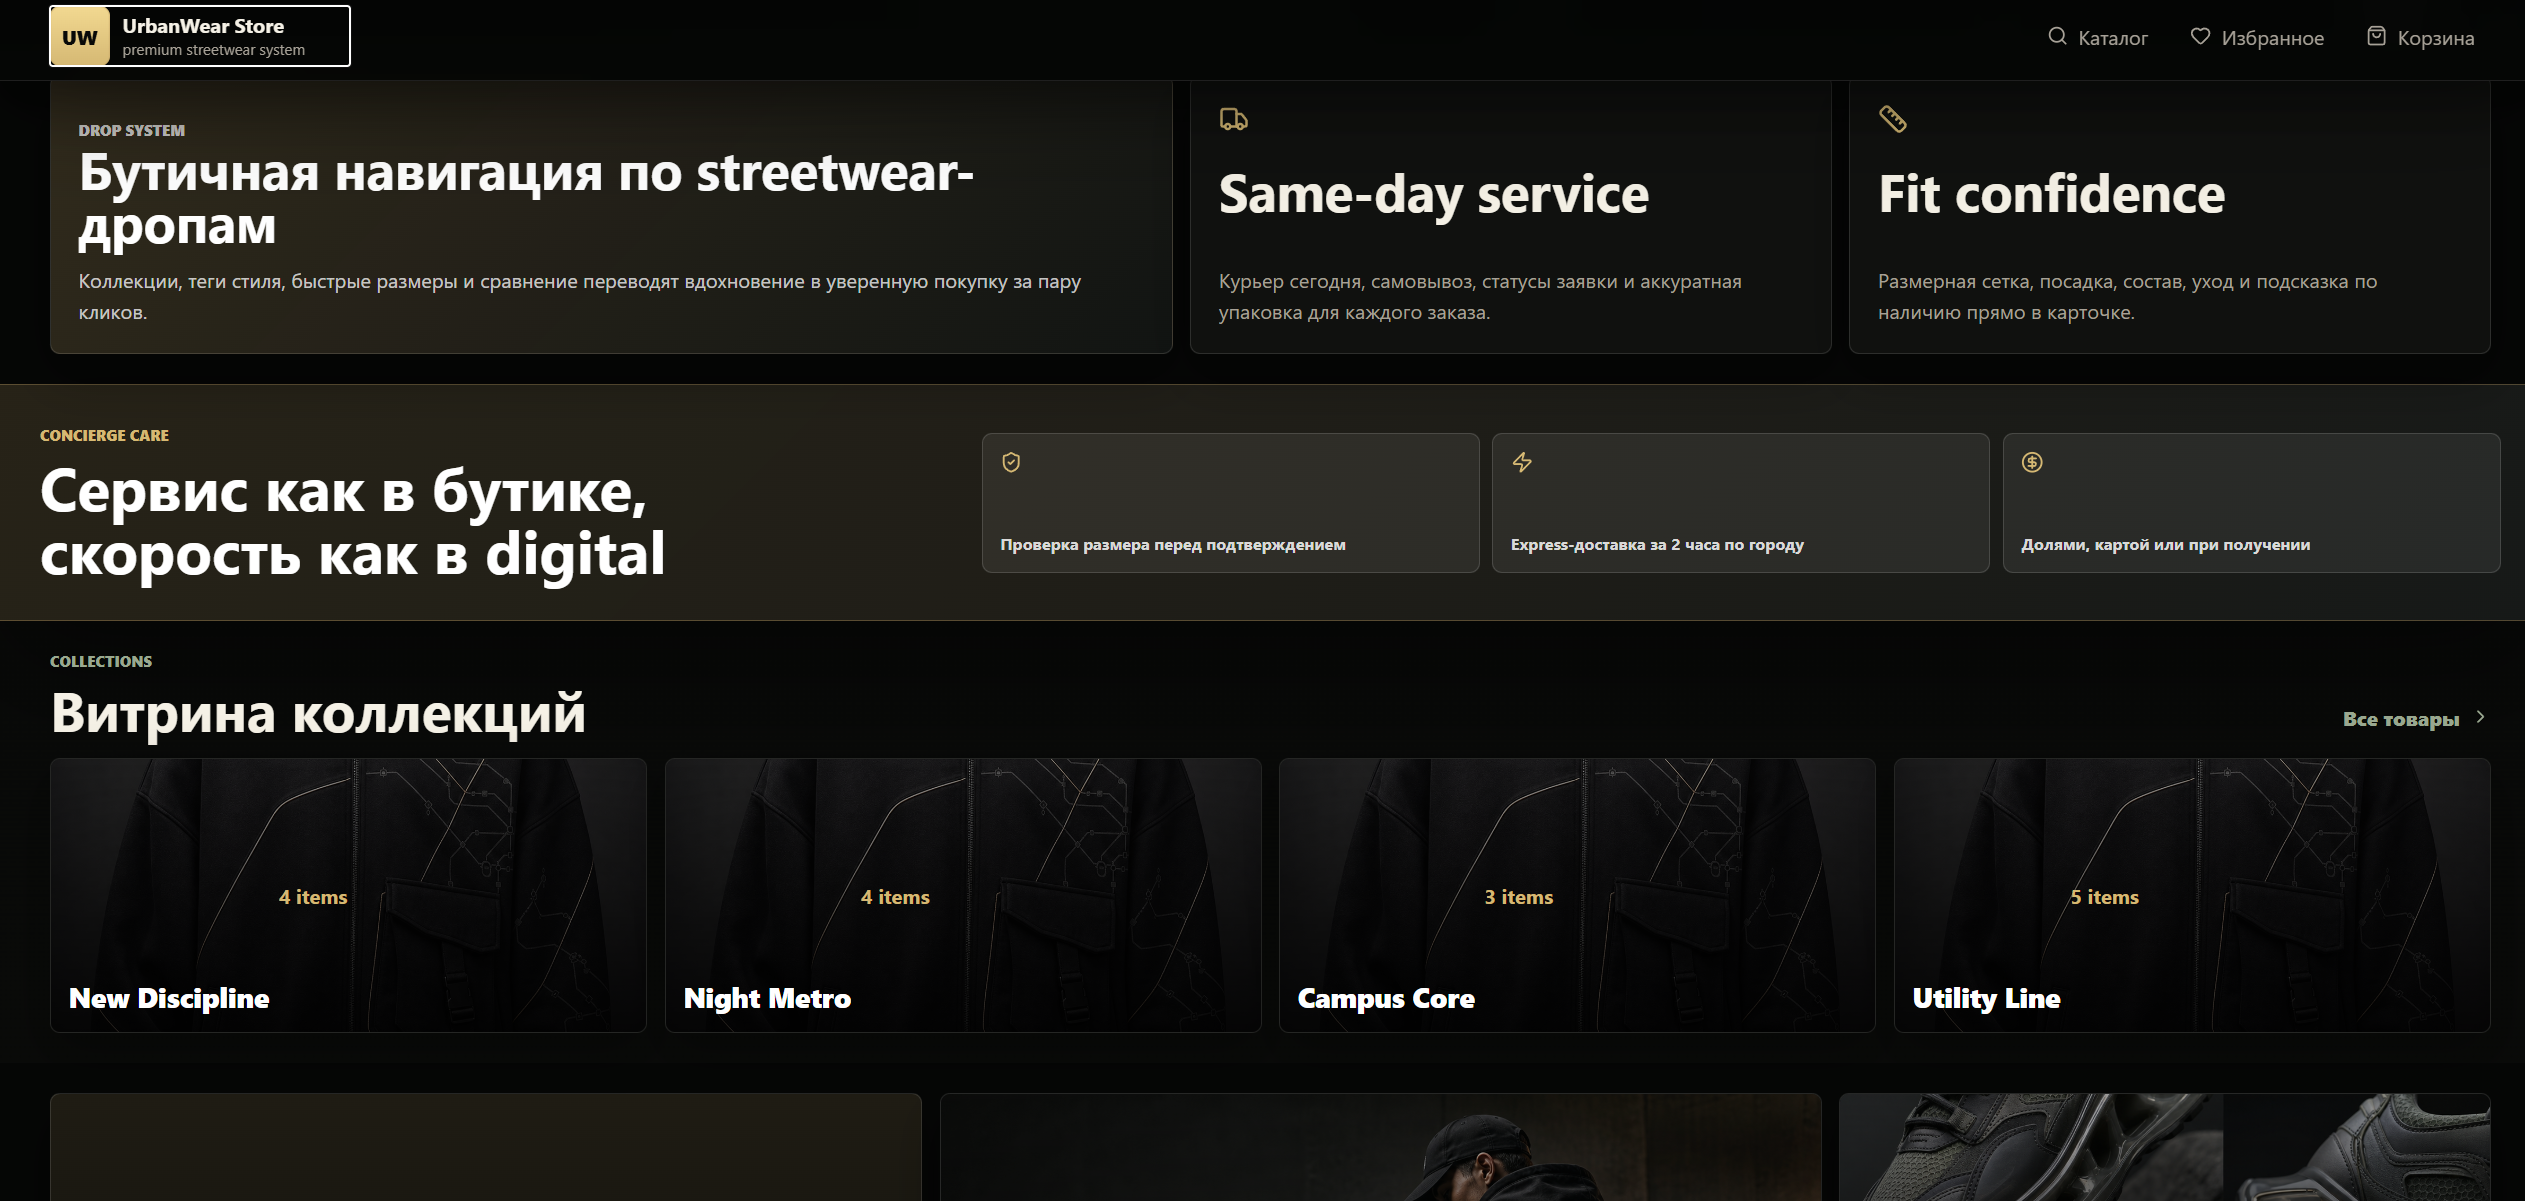2525x1201 pixels.
Task: Click Коллекции, теги стиля description text
Action: click(580, 297)
